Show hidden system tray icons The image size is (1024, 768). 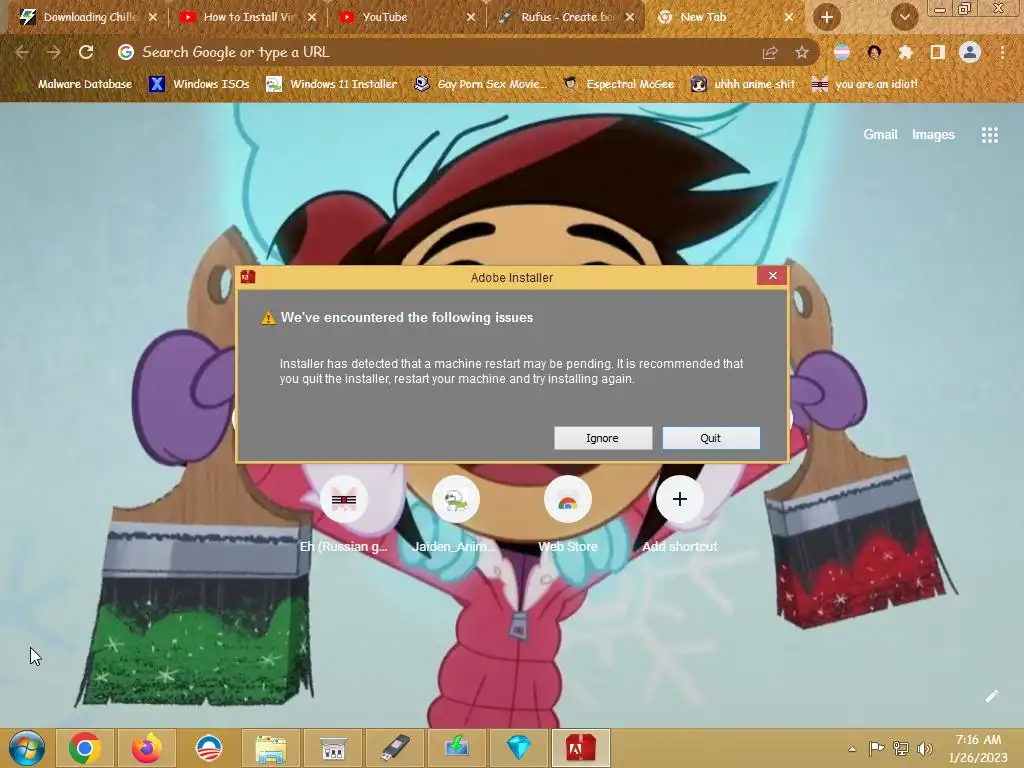(x=852, y=748)
